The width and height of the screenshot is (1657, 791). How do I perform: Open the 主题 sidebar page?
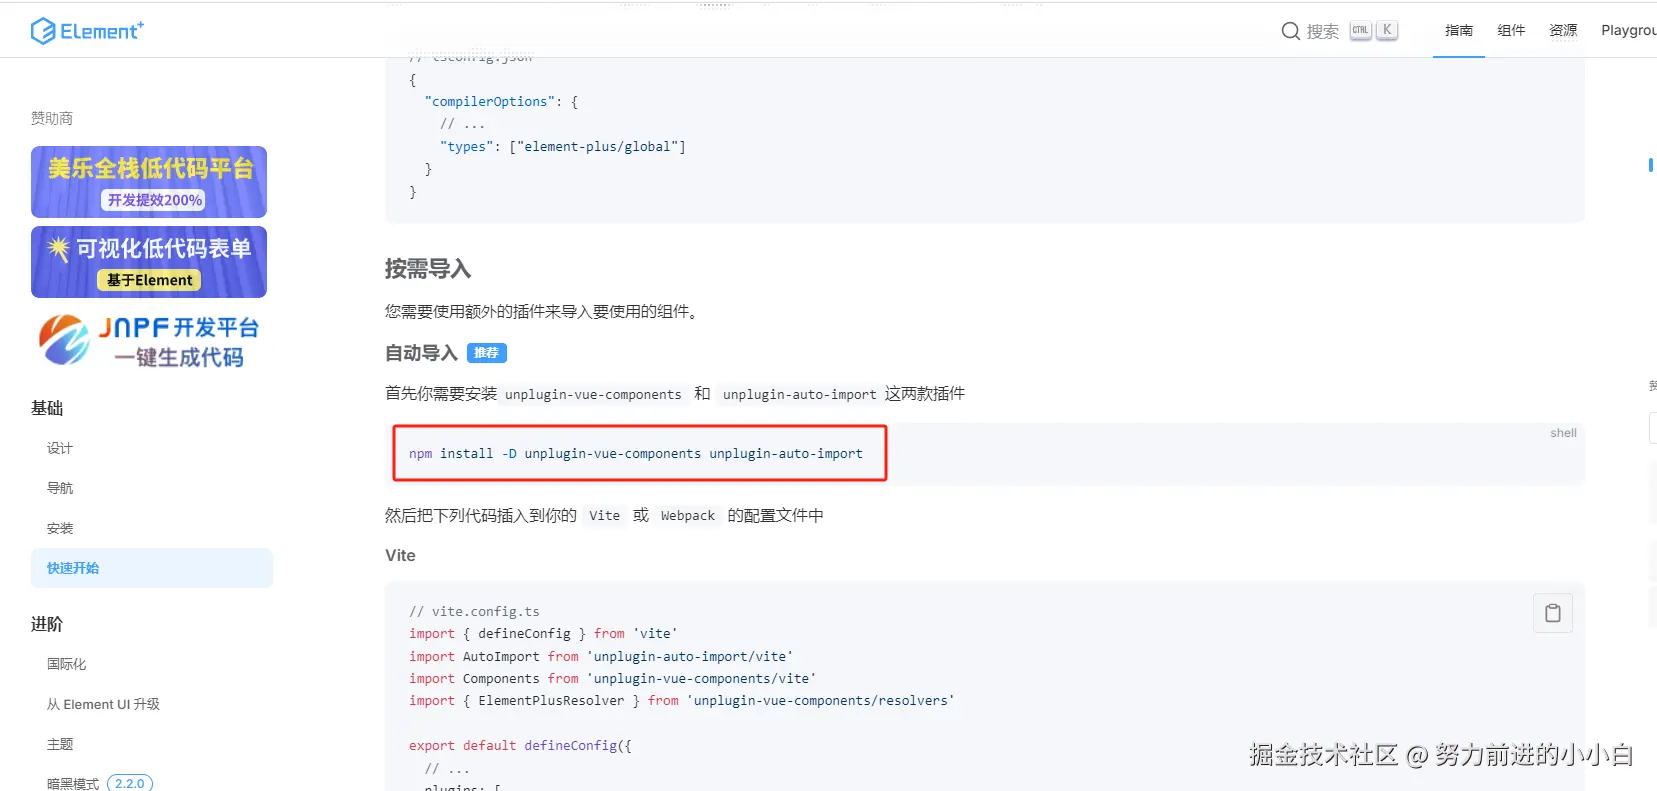pyautogui.click(x=60, y=744)
